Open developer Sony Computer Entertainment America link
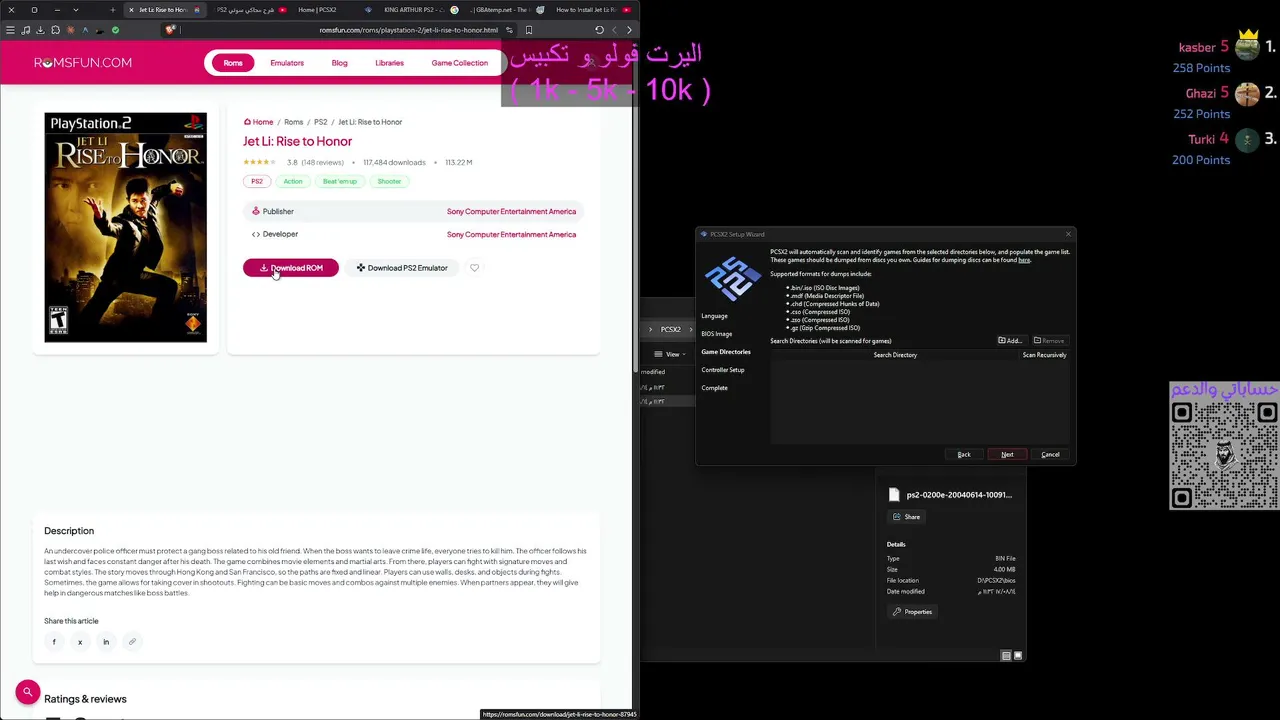Screen dimensions: 1280x720 pyautogui.click(x=511, y=235)
